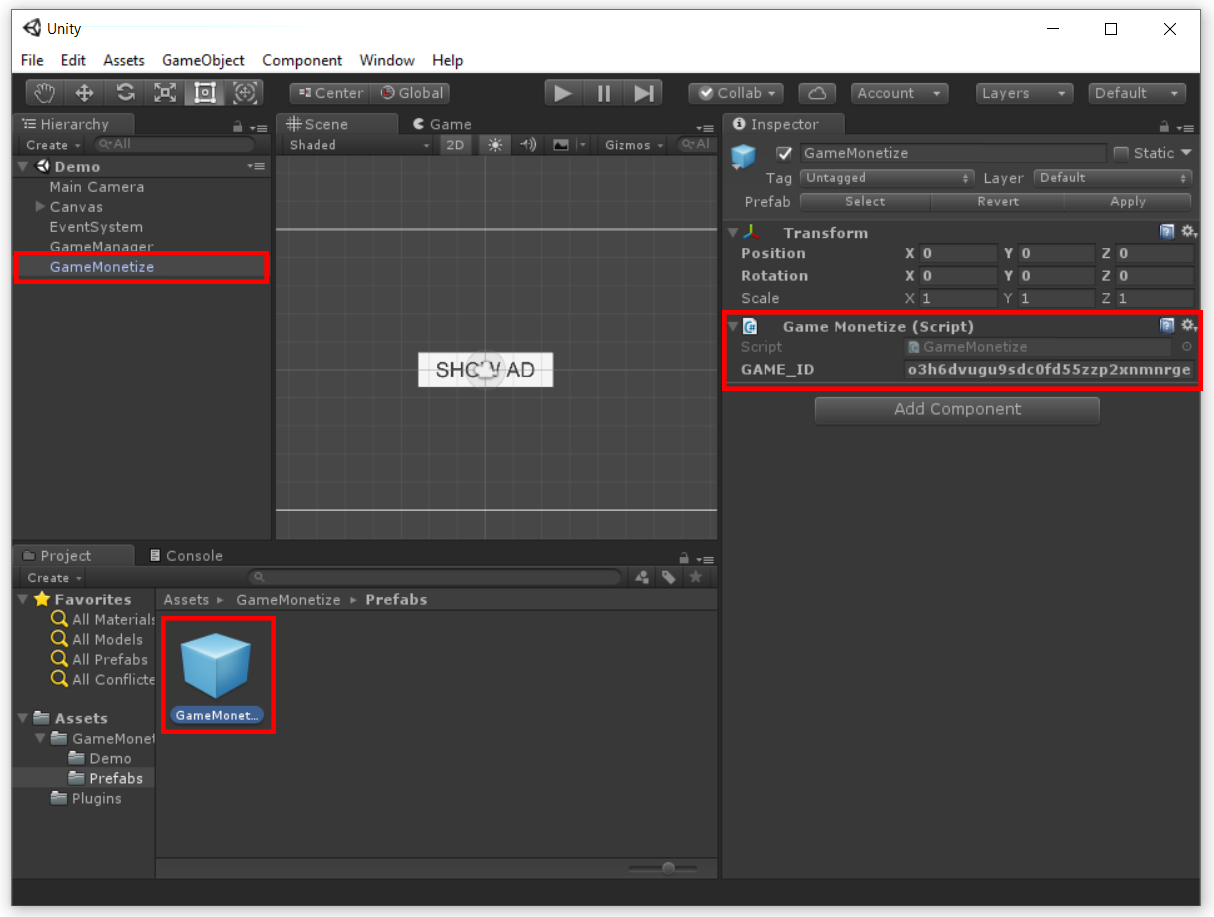
Task: Collapse Game Monetize script component
Action: click(x=733, y=327)
